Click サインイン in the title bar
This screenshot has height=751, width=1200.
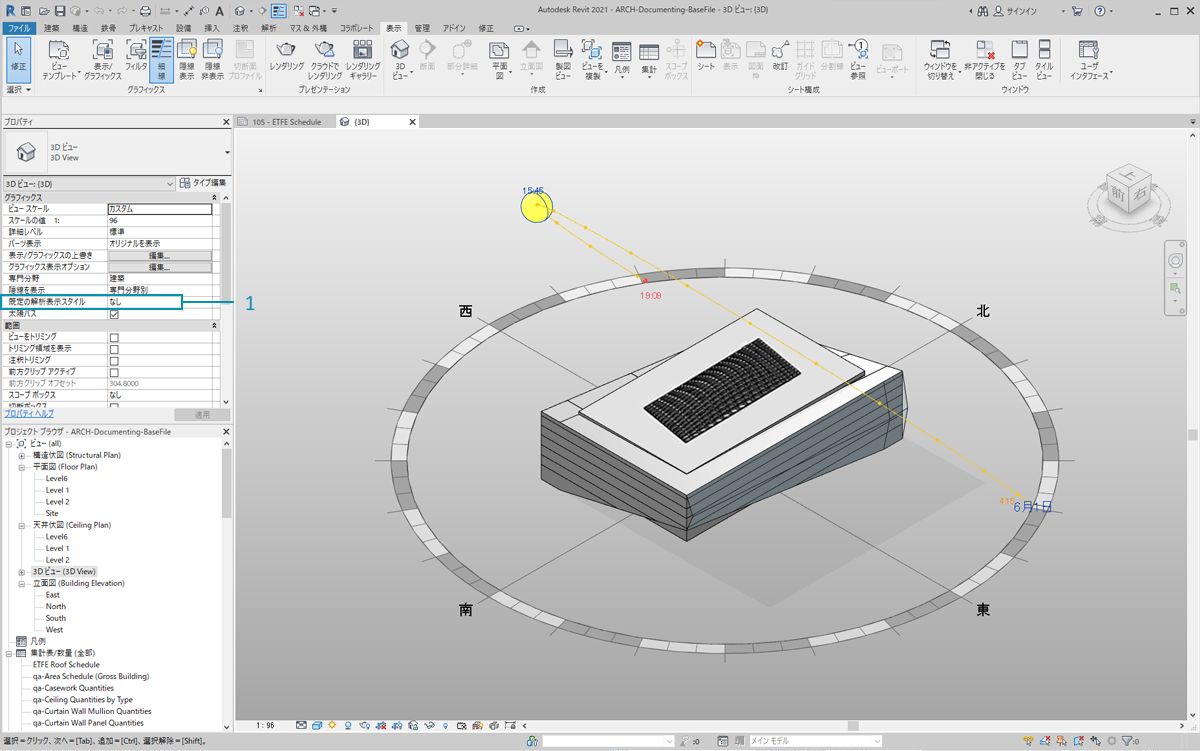click(1023, 10)
